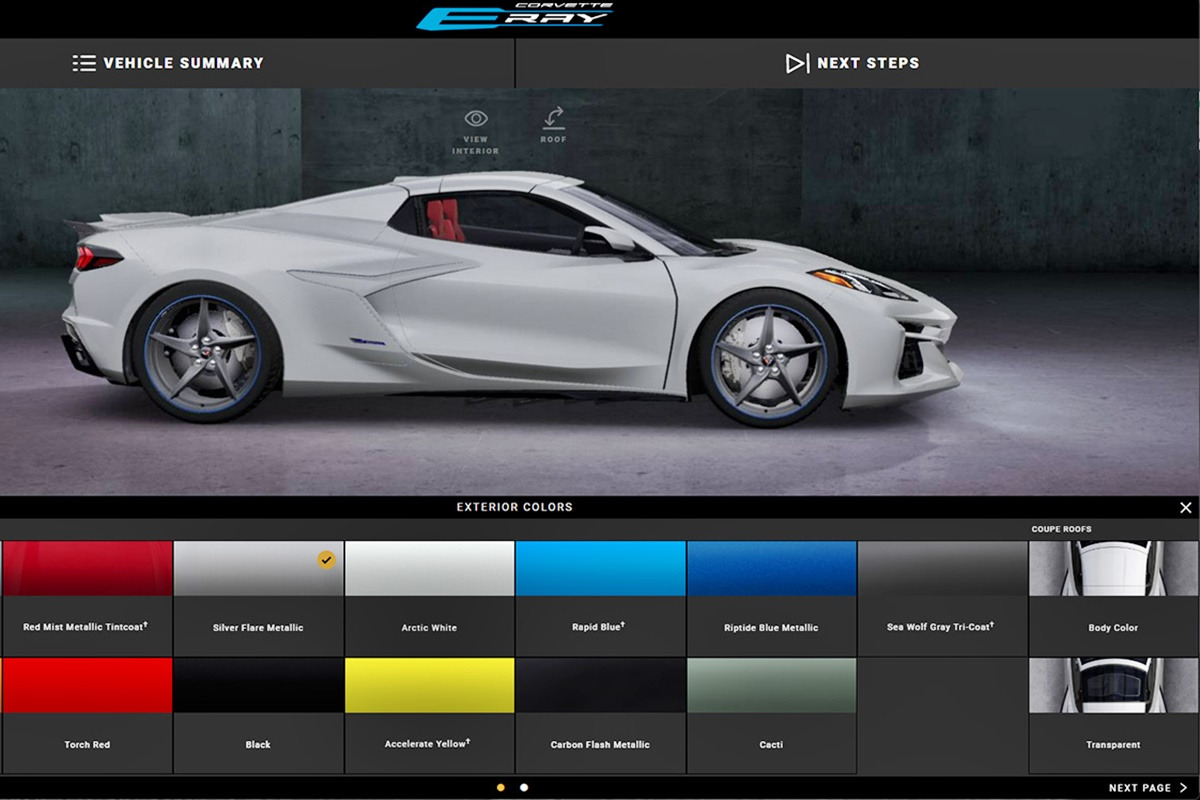Click the Next Page text button
1200x800 pixels.
[x=1140, y=788]
